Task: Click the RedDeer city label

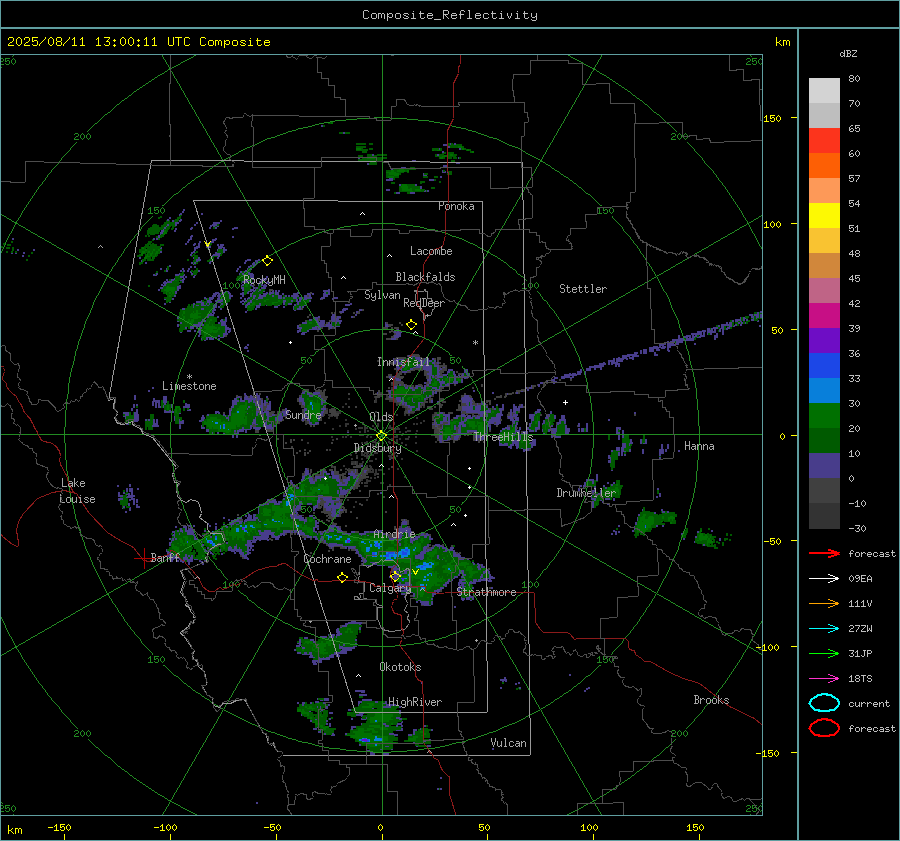Action: [424, 303]
